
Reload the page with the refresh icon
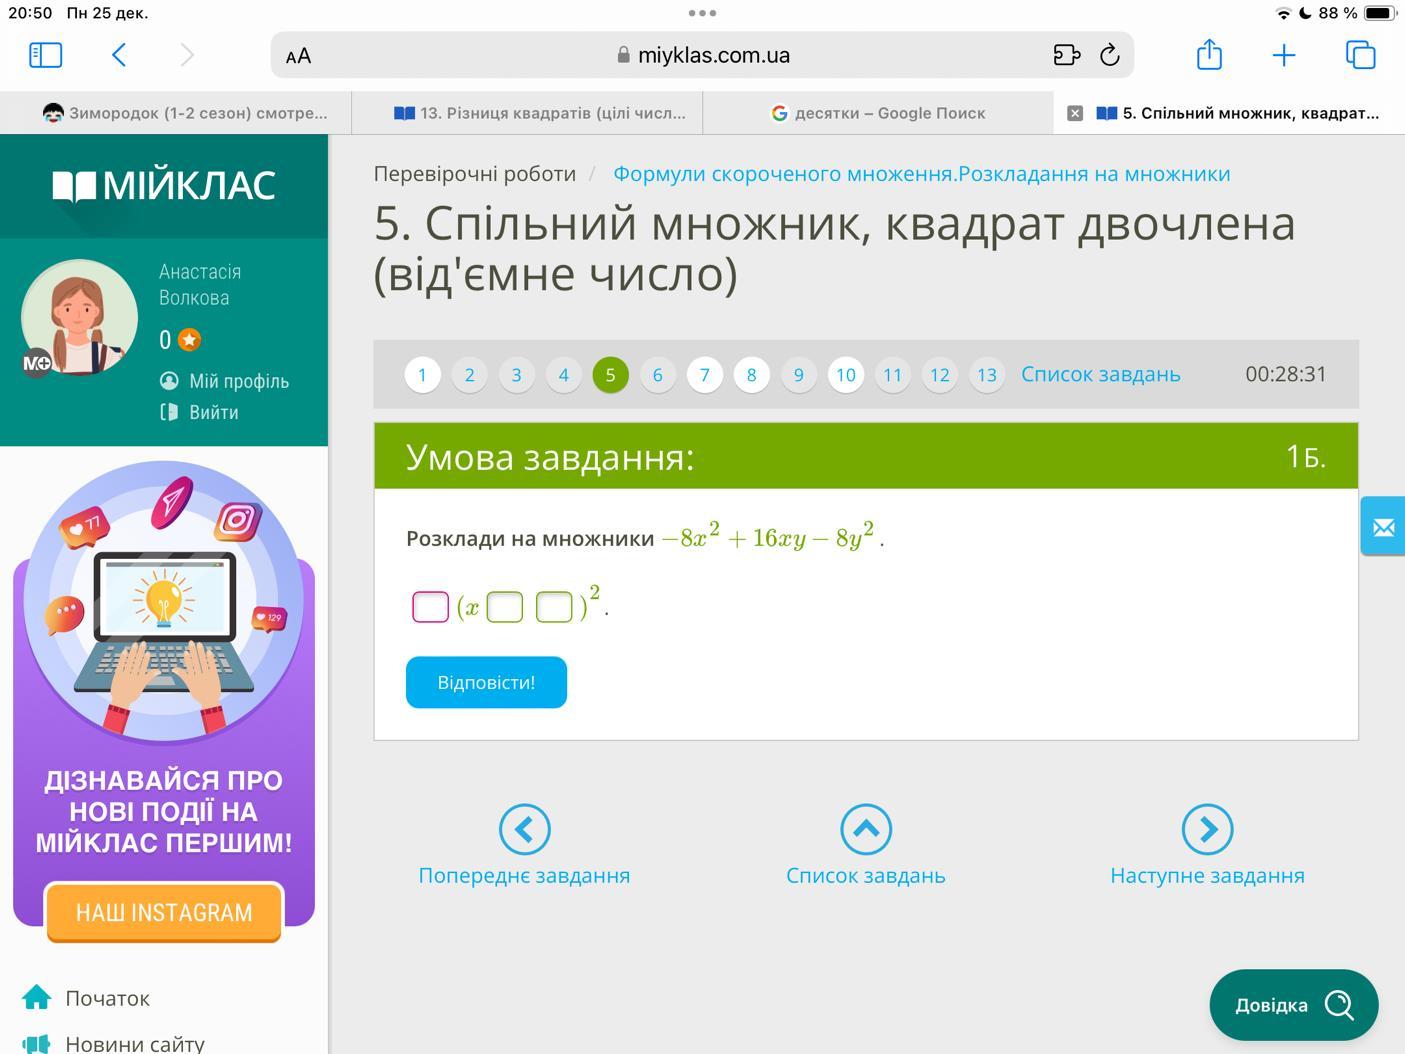point(1109,55)
